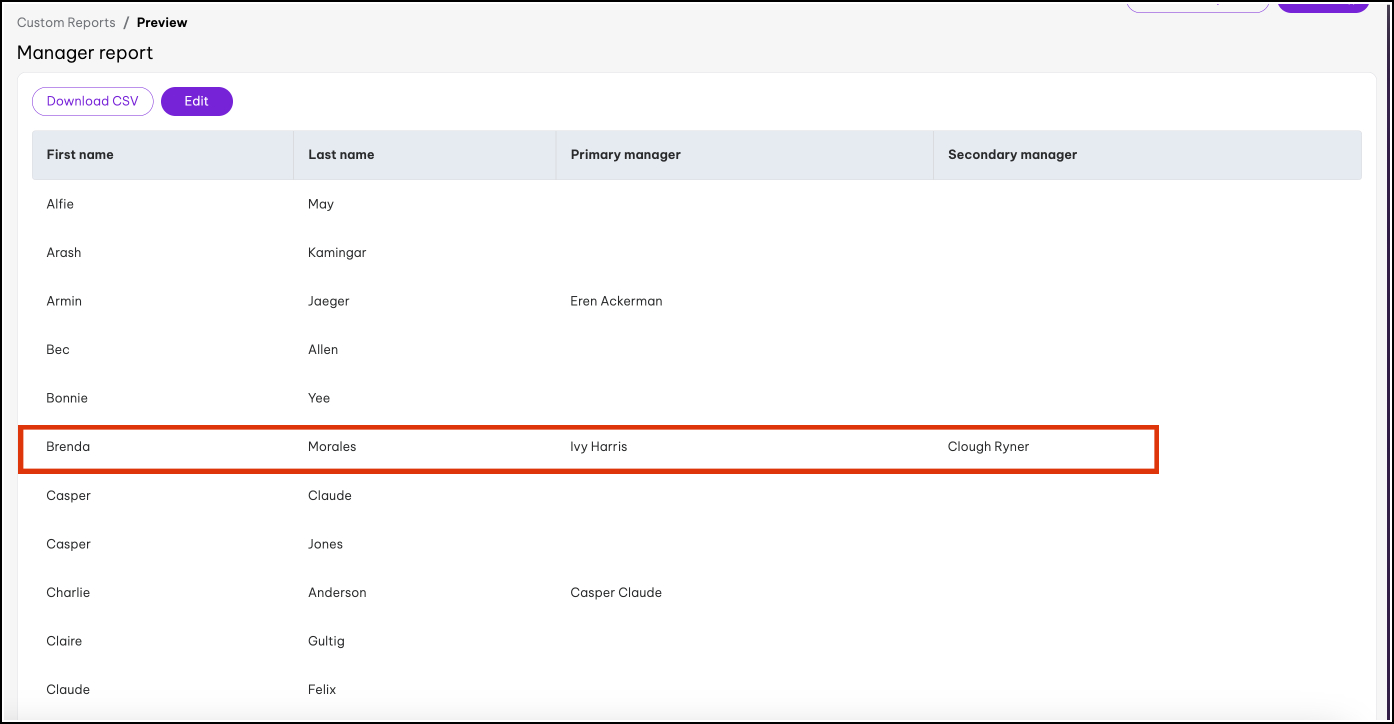This screenshot has width=1394, height=724.
Task: Select secondary manager Clough Ryner
Action: click(988, 447)
